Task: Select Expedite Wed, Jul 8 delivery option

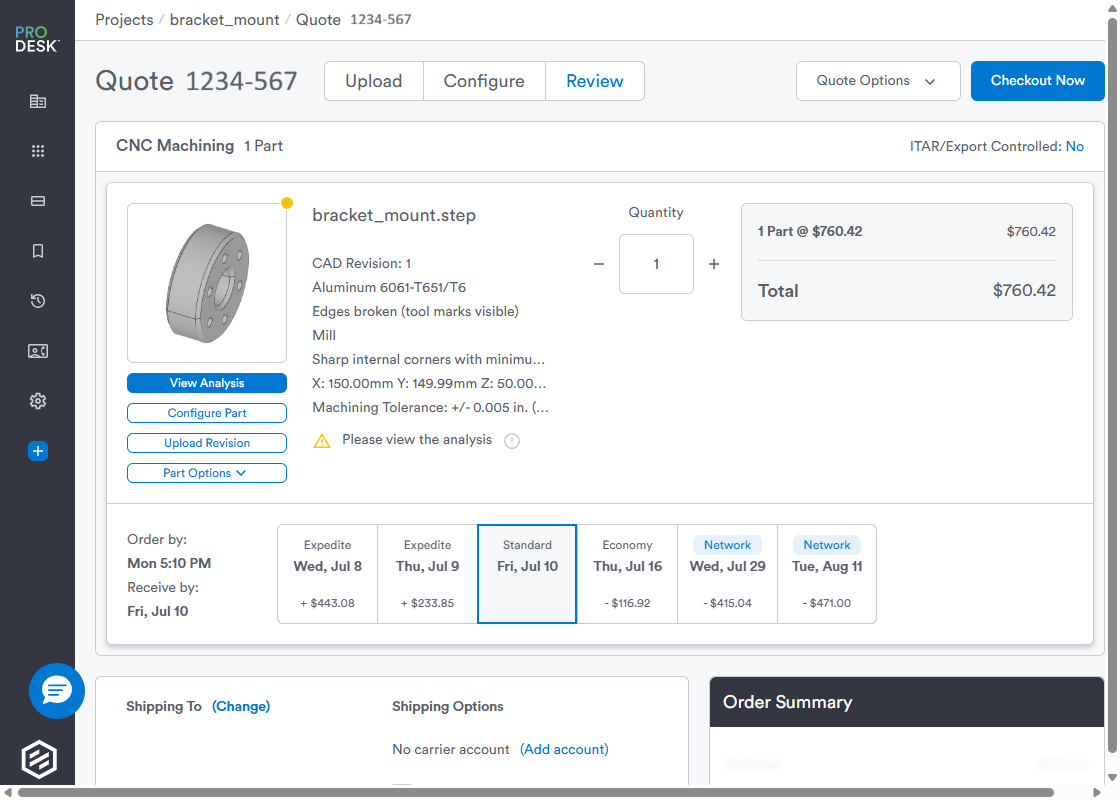Action: [x=327, y=574]
